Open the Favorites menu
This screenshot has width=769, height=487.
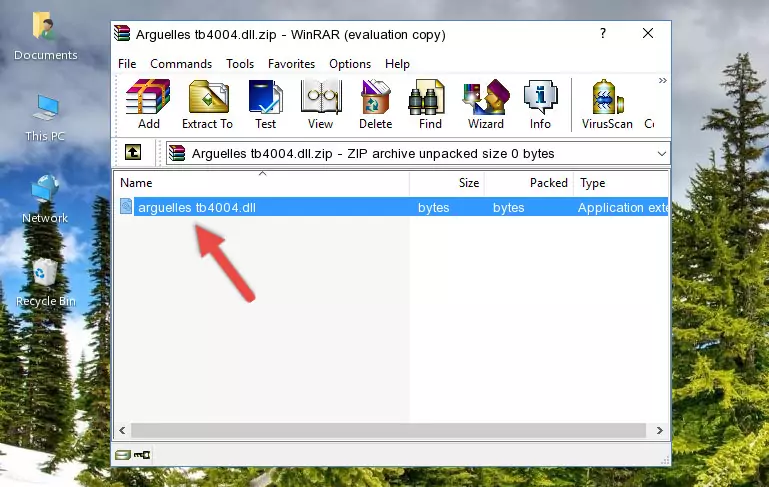pos(291,64)
